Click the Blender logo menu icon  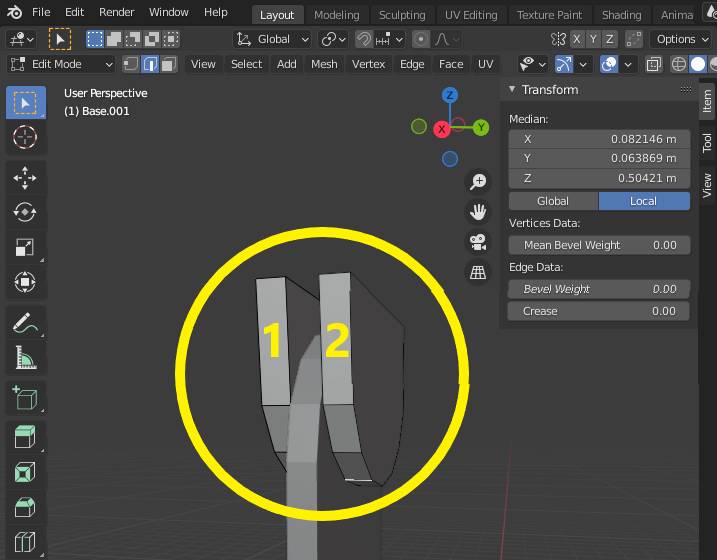(14, 12)
